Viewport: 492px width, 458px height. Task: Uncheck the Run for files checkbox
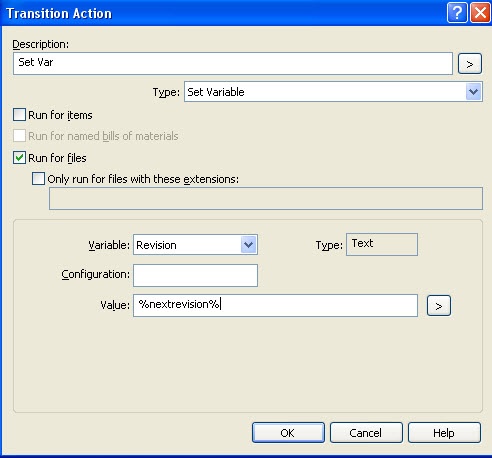(19, 157)
